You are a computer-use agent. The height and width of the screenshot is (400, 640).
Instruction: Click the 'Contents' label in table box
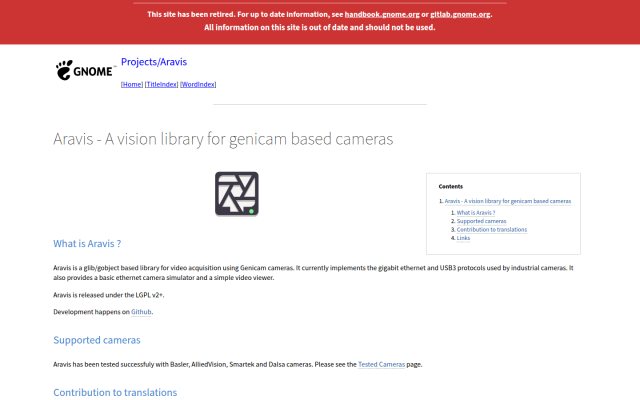click(x=451, y=187)
